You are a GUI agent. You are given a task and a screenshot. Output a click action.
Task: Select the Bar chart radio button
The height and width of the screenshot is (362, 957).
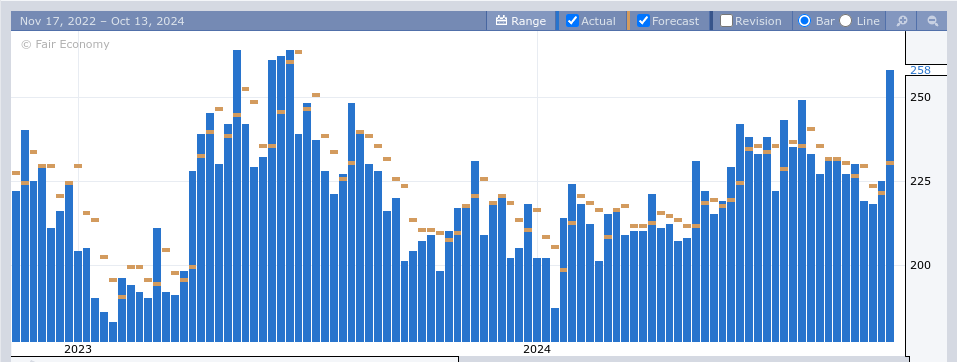804,21
